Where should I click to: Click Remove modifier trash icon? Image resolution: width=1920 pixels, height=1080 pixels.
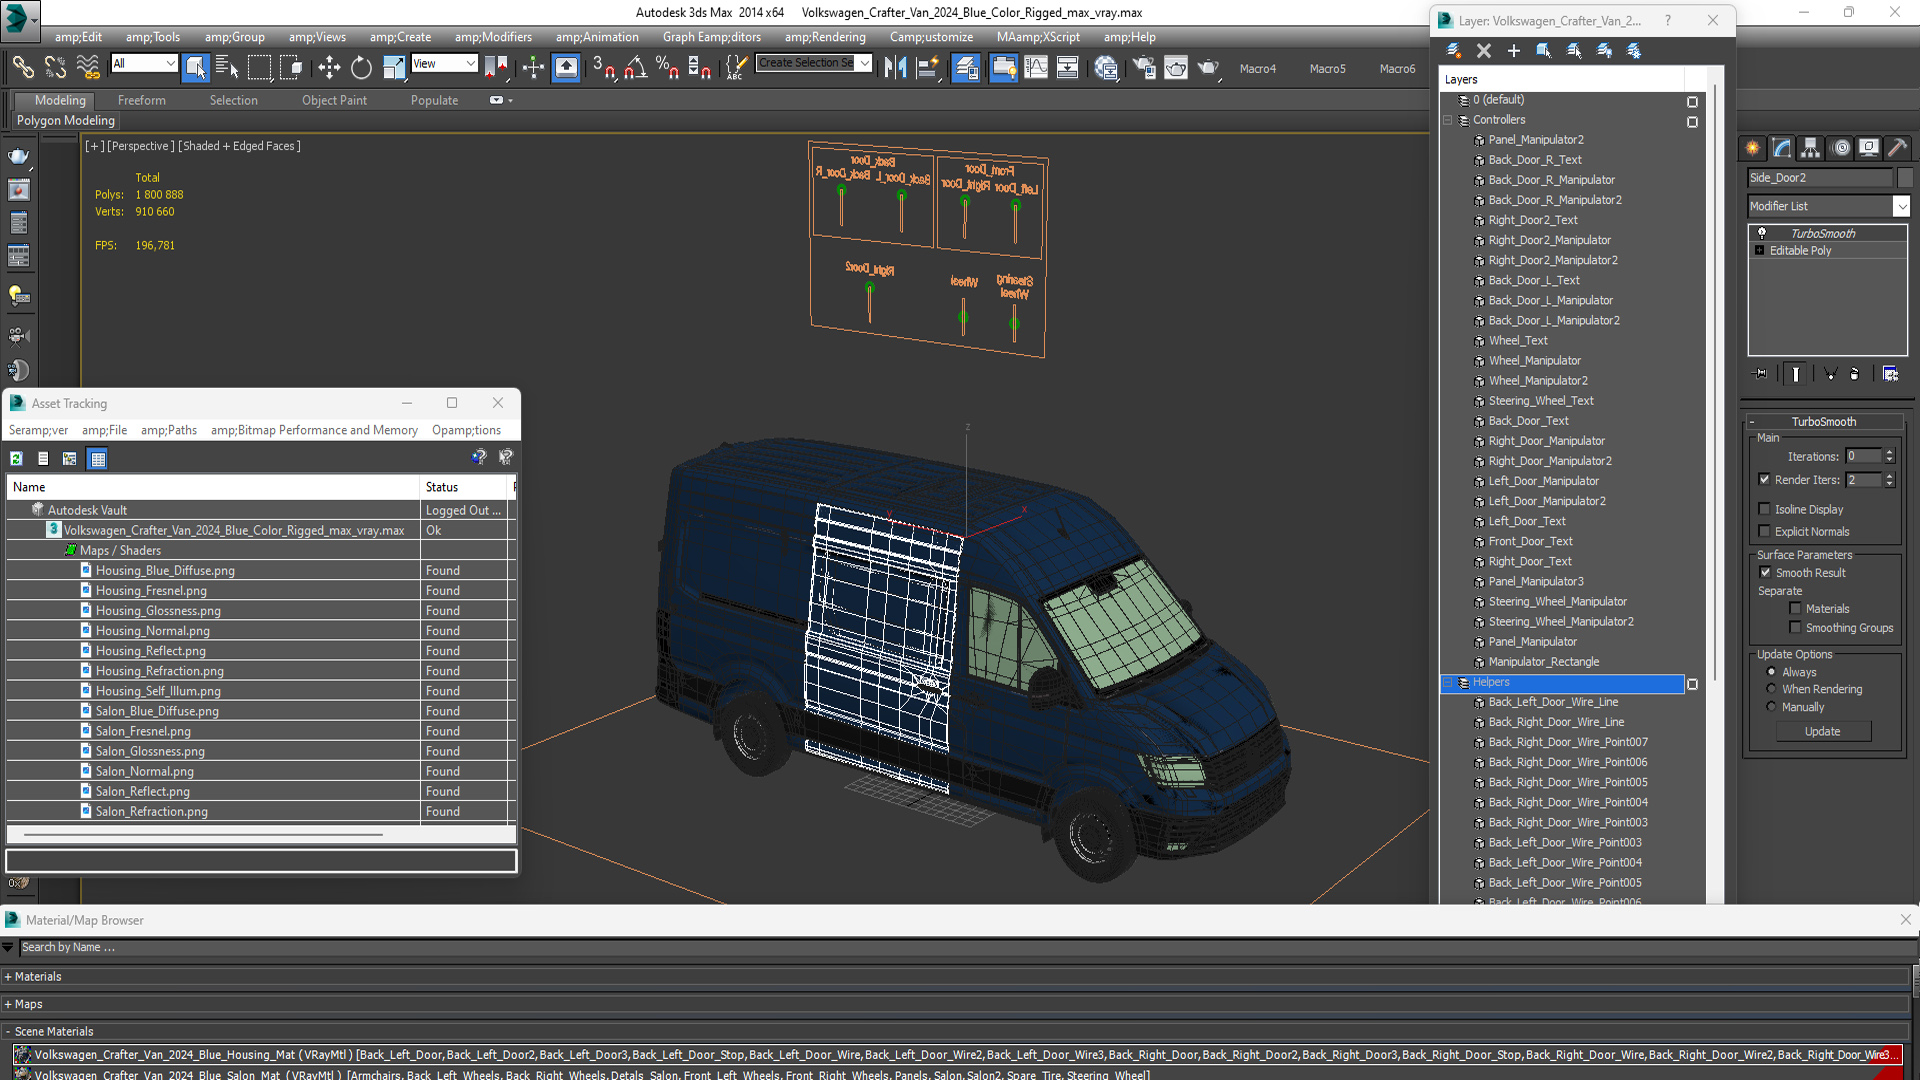(x=1855, y=374)
